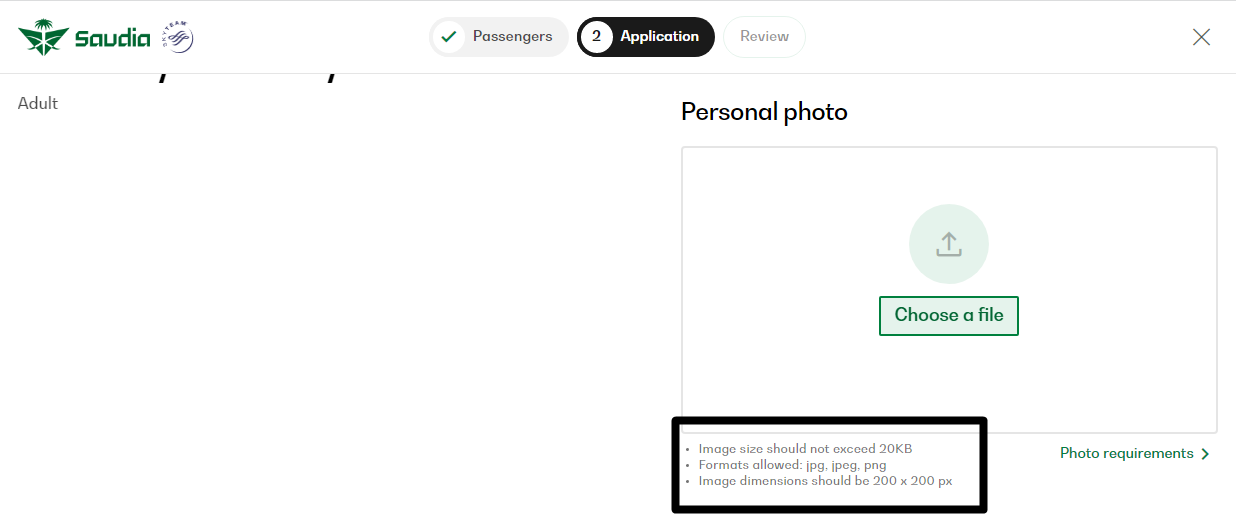Jump to the Review step

click(764, 37)
